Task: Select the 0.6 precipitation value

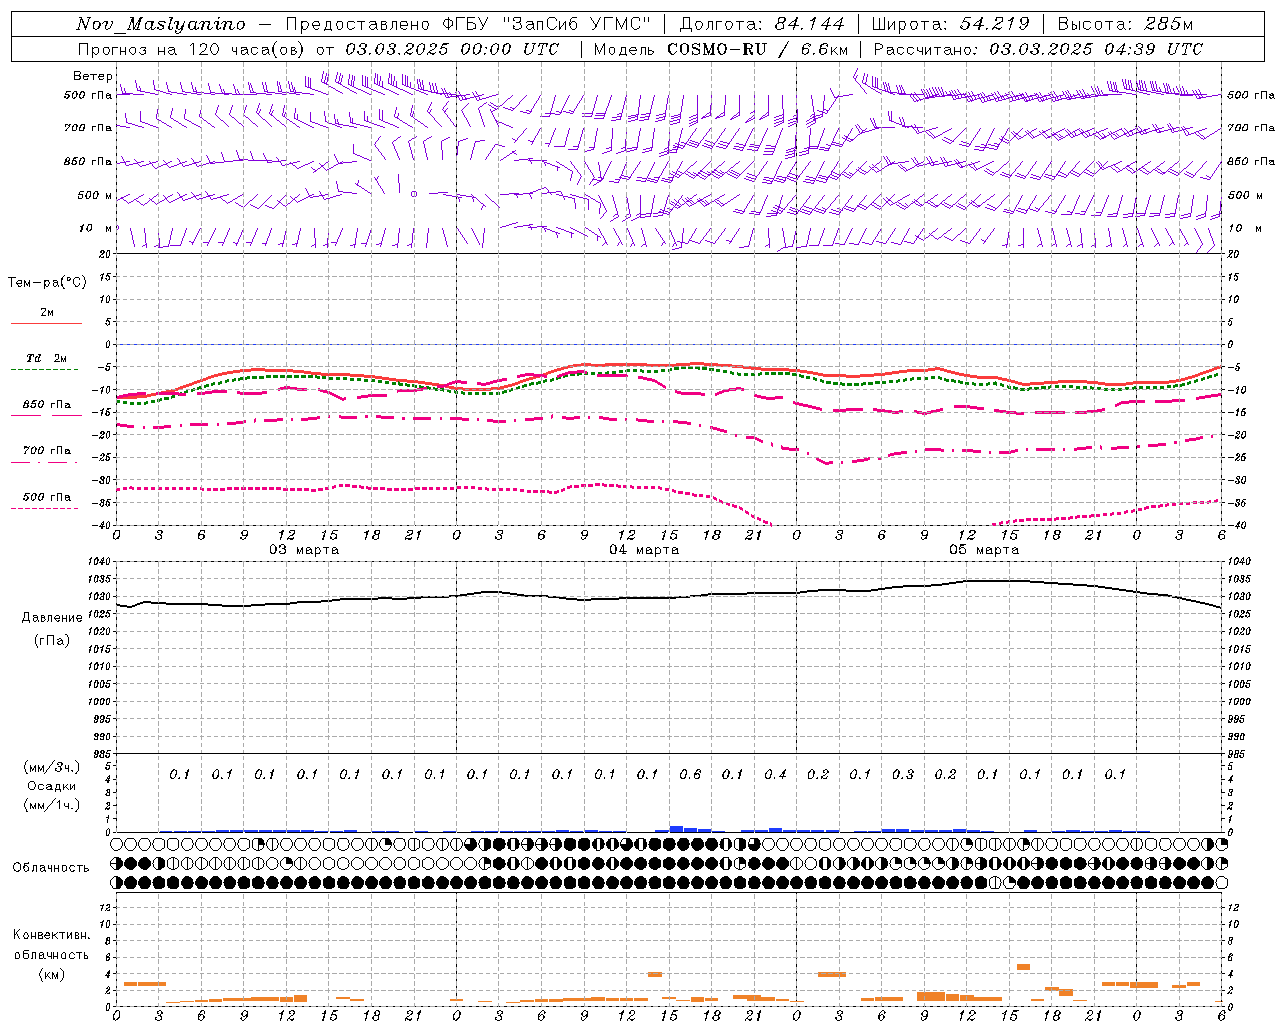Action: (690, 774)
